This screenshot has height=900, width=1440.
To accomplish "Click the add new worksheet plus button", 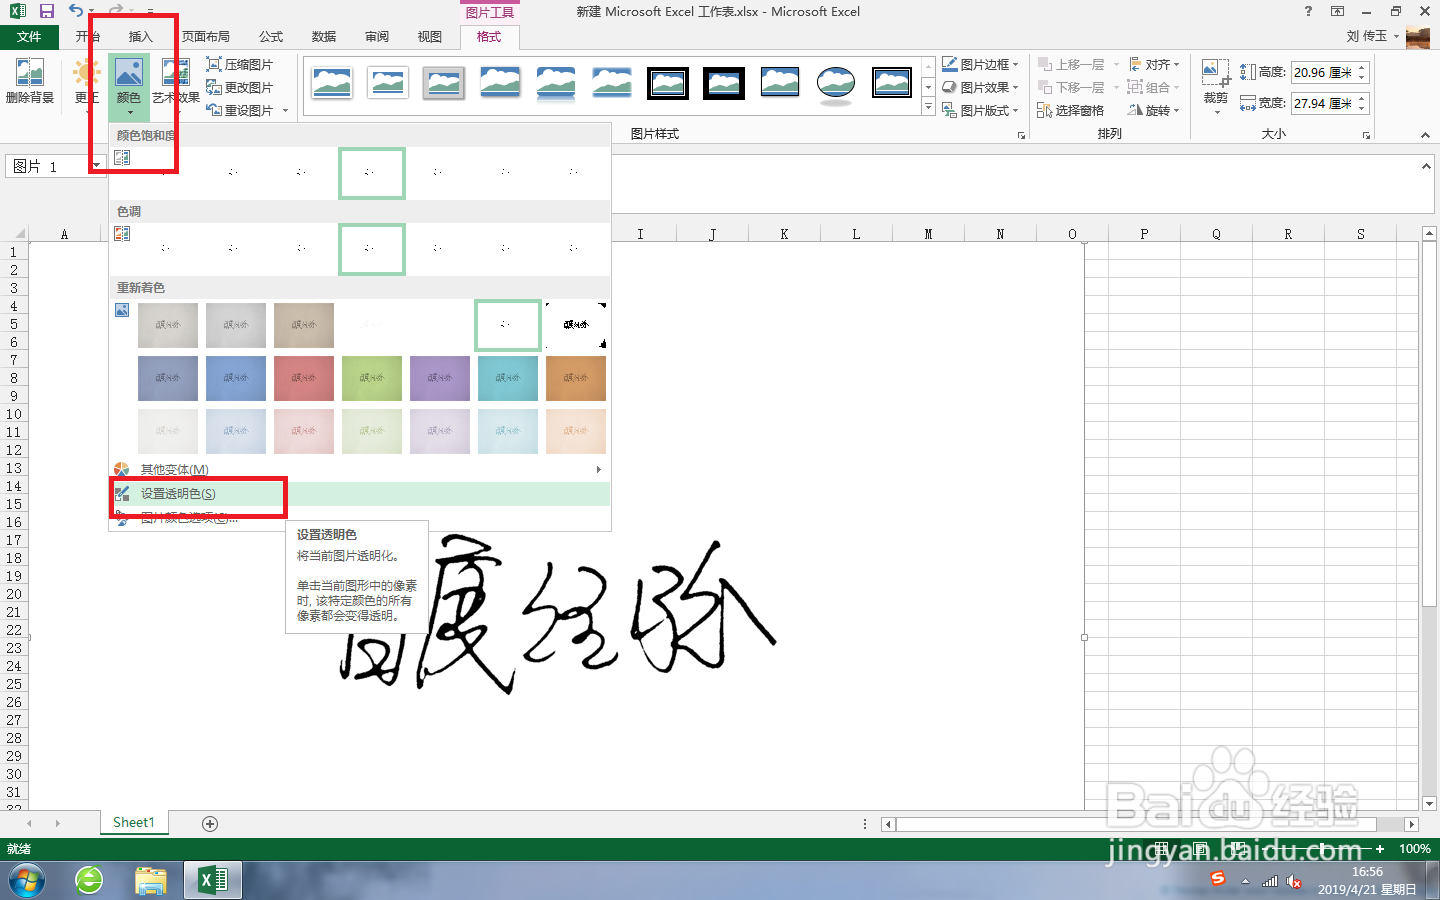I will coord(209,822).
